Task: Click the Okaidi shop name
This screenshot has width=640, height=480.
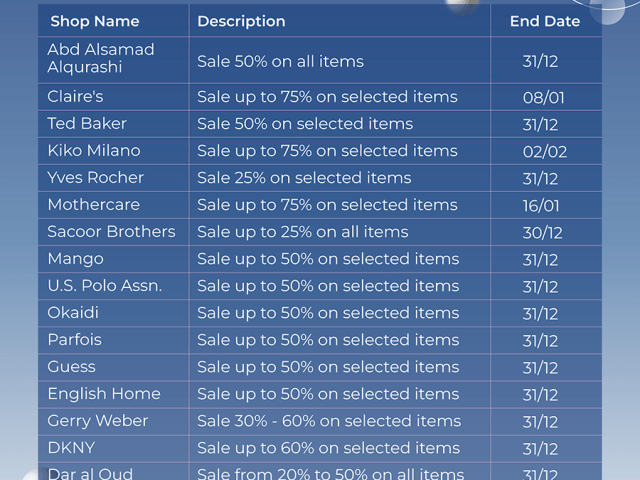Action: point(73,313)
